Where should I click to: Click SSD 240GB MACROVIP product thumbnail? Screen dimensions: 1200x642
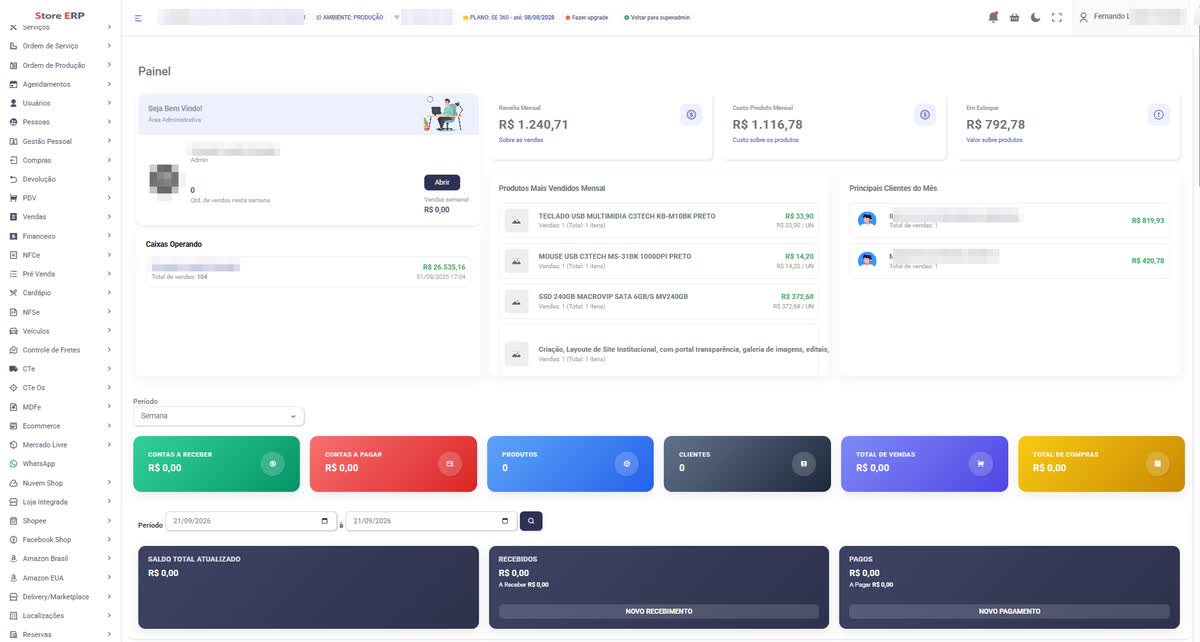point(517,301)
